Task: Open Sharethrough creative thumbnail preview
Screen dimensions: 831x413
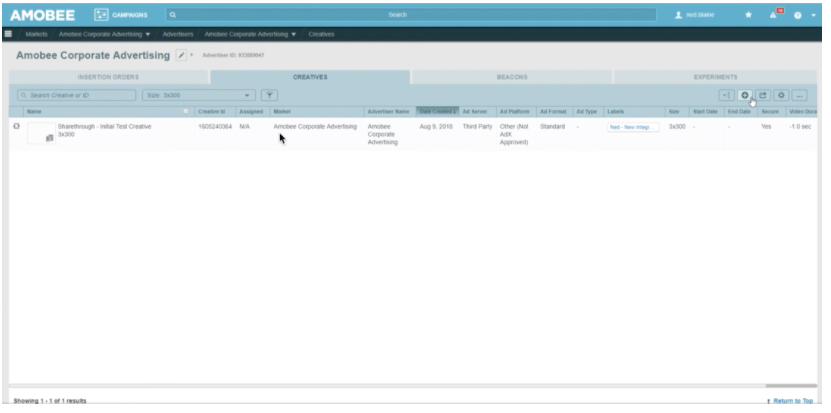Action: click(41, 133)
